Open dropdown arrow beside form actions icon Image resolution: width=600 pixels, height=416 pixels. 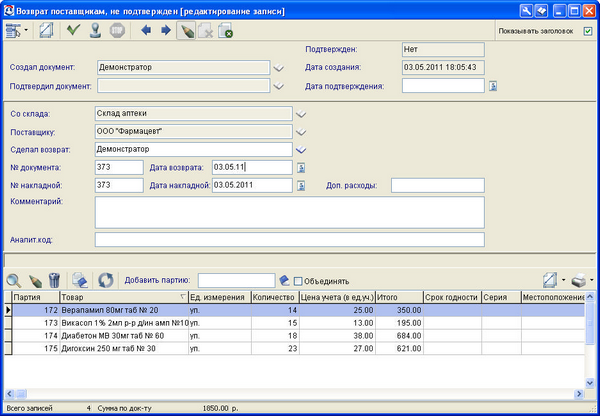26,30
